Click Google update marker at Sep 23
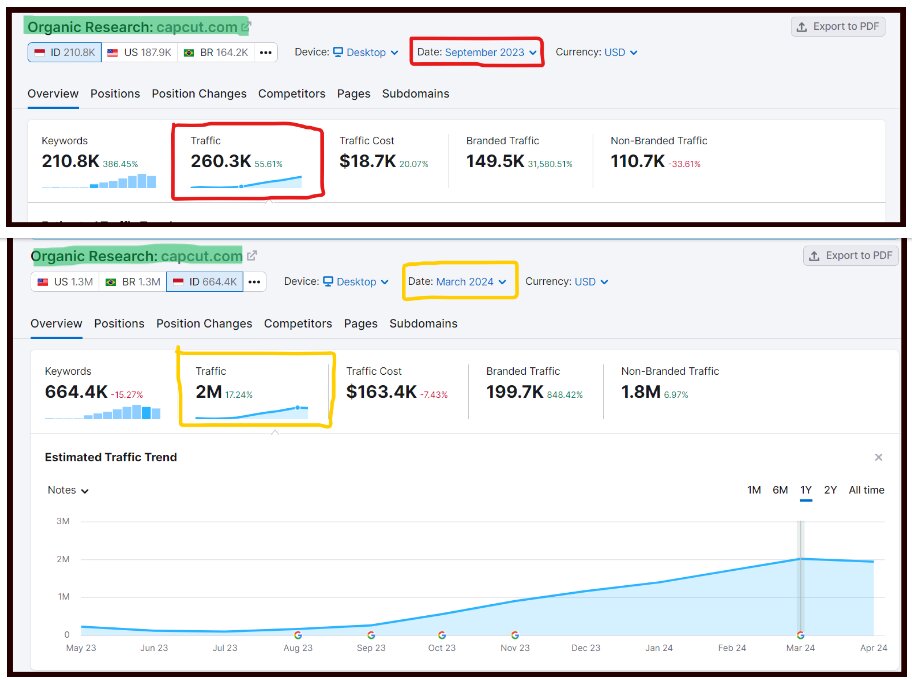 [371, 635]
